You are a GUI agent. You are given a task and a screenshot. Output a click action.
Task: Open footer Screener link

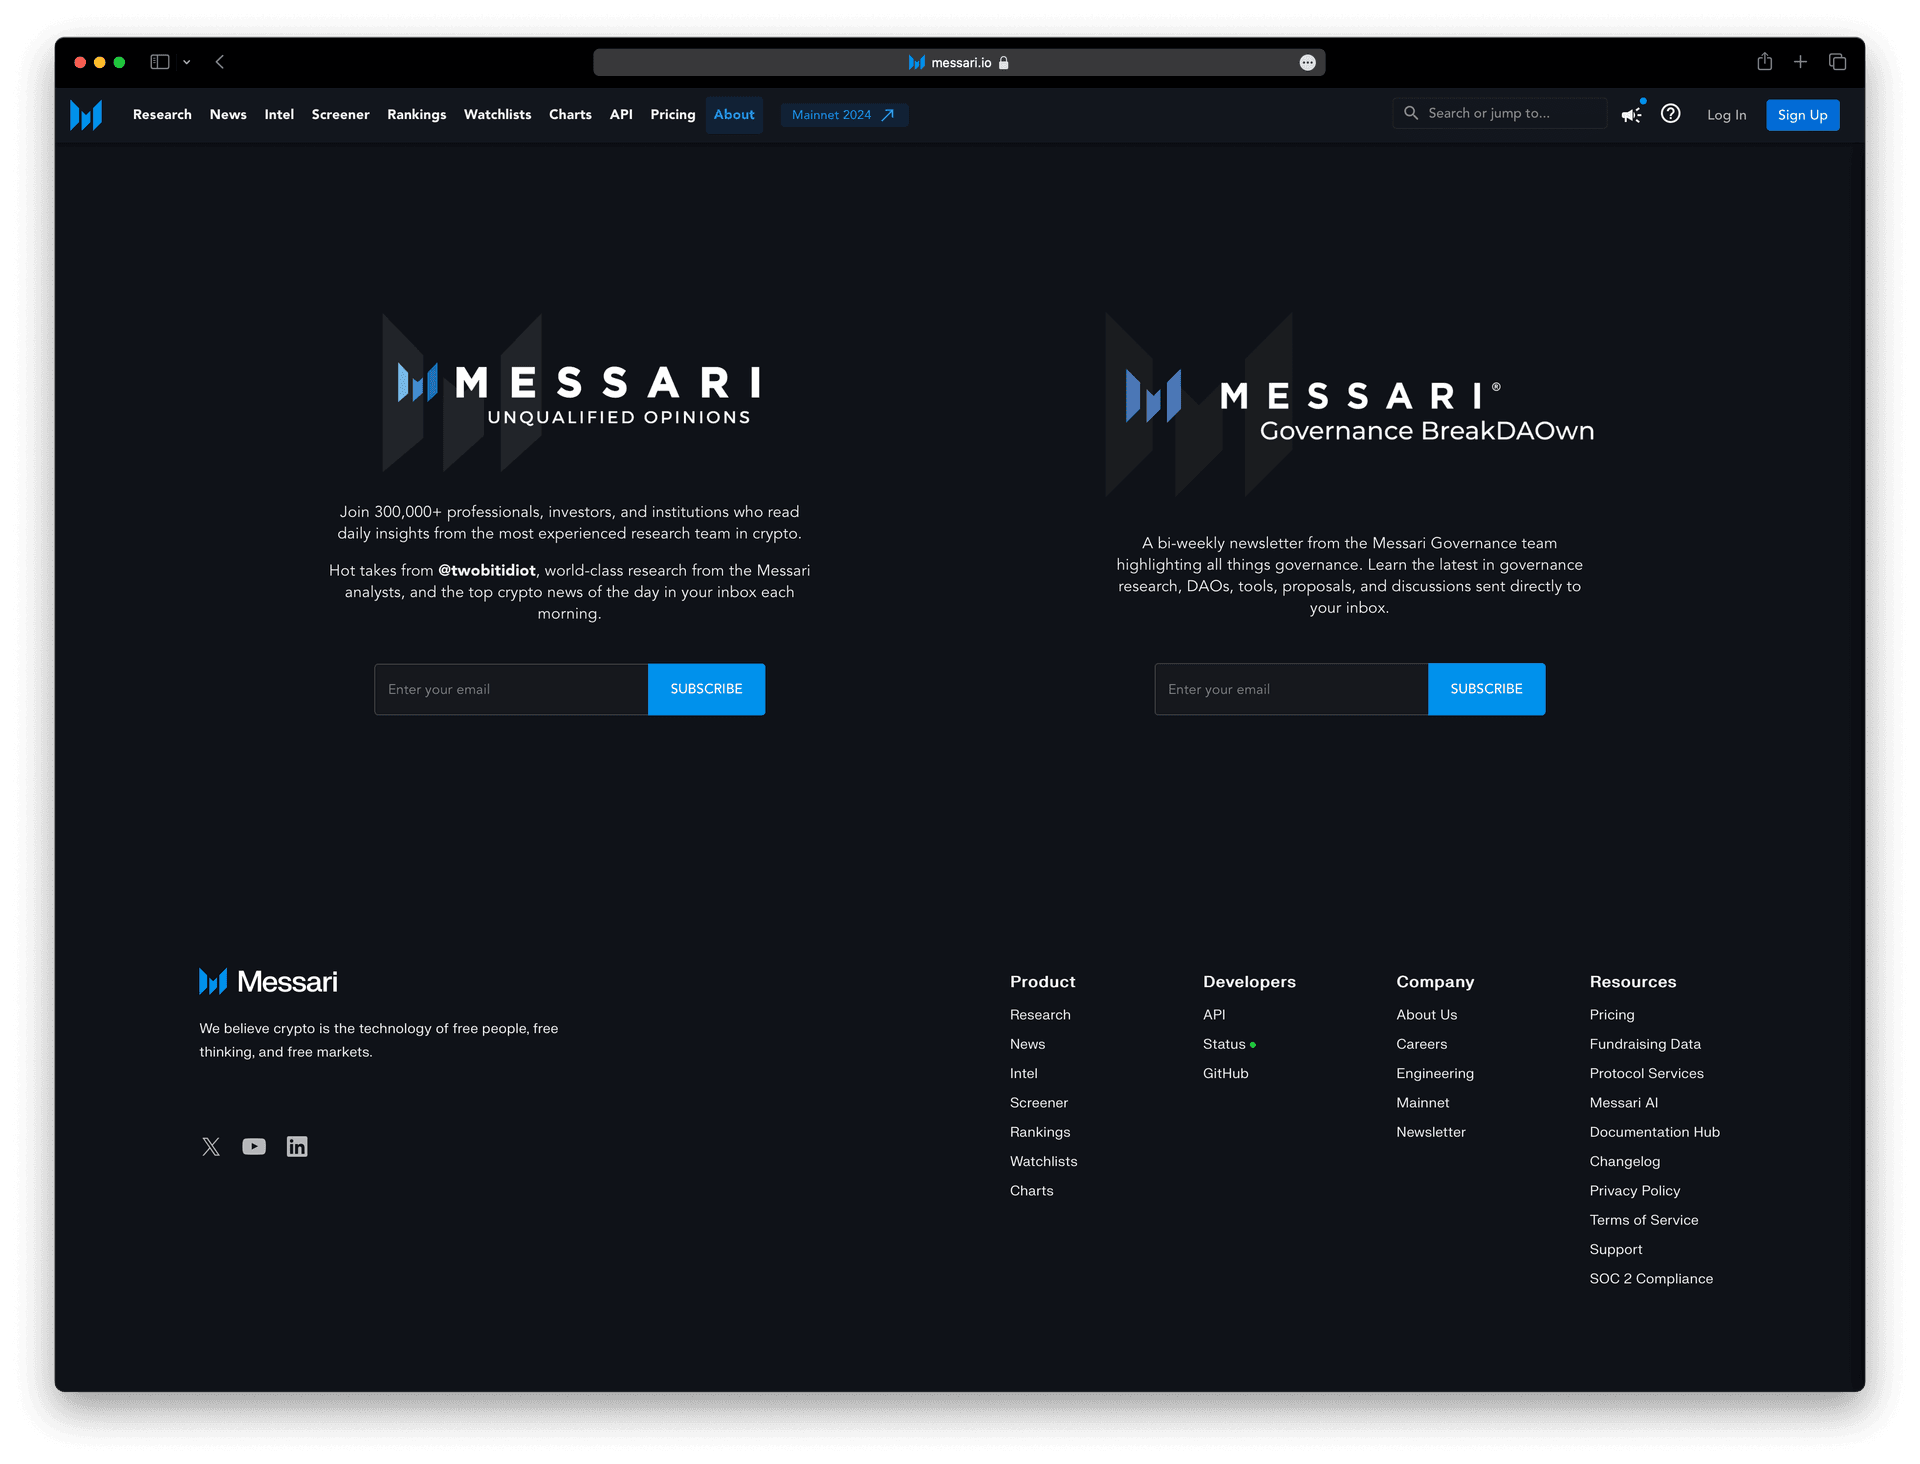(1039, 1103)
